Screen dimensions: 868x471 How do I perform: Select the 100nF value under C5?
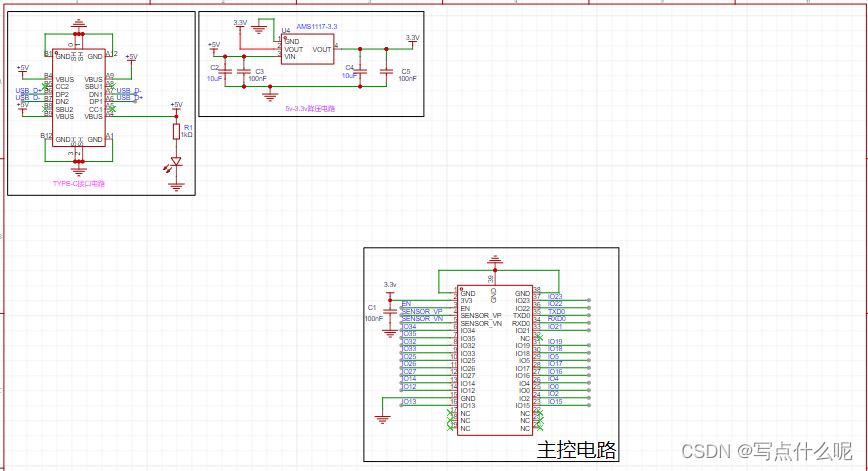pos(407,79)
